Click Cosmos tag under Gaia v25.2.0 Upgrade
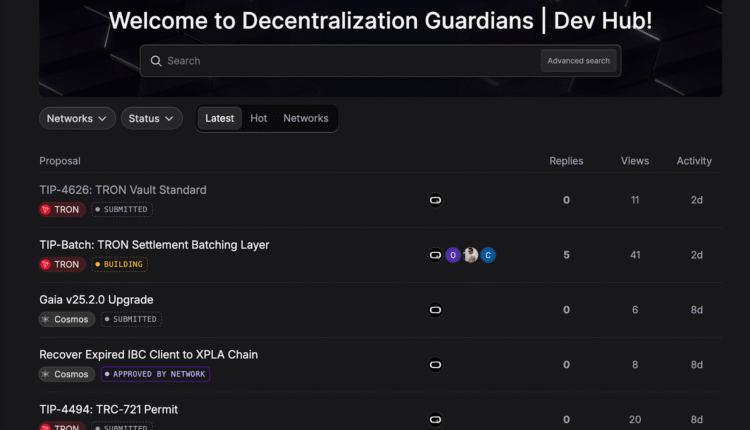The height and width of the screenshot is (430, 750). [65, 320]
